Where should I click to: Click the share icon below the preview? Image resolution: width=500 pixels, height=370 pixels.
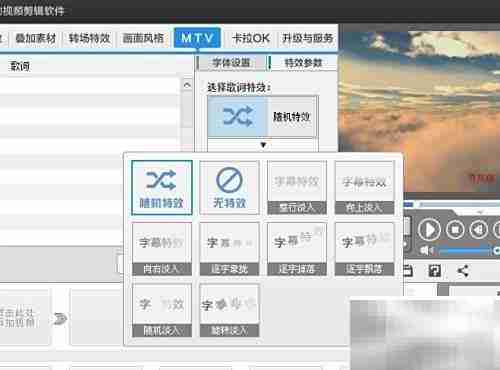tap(463, 271)
